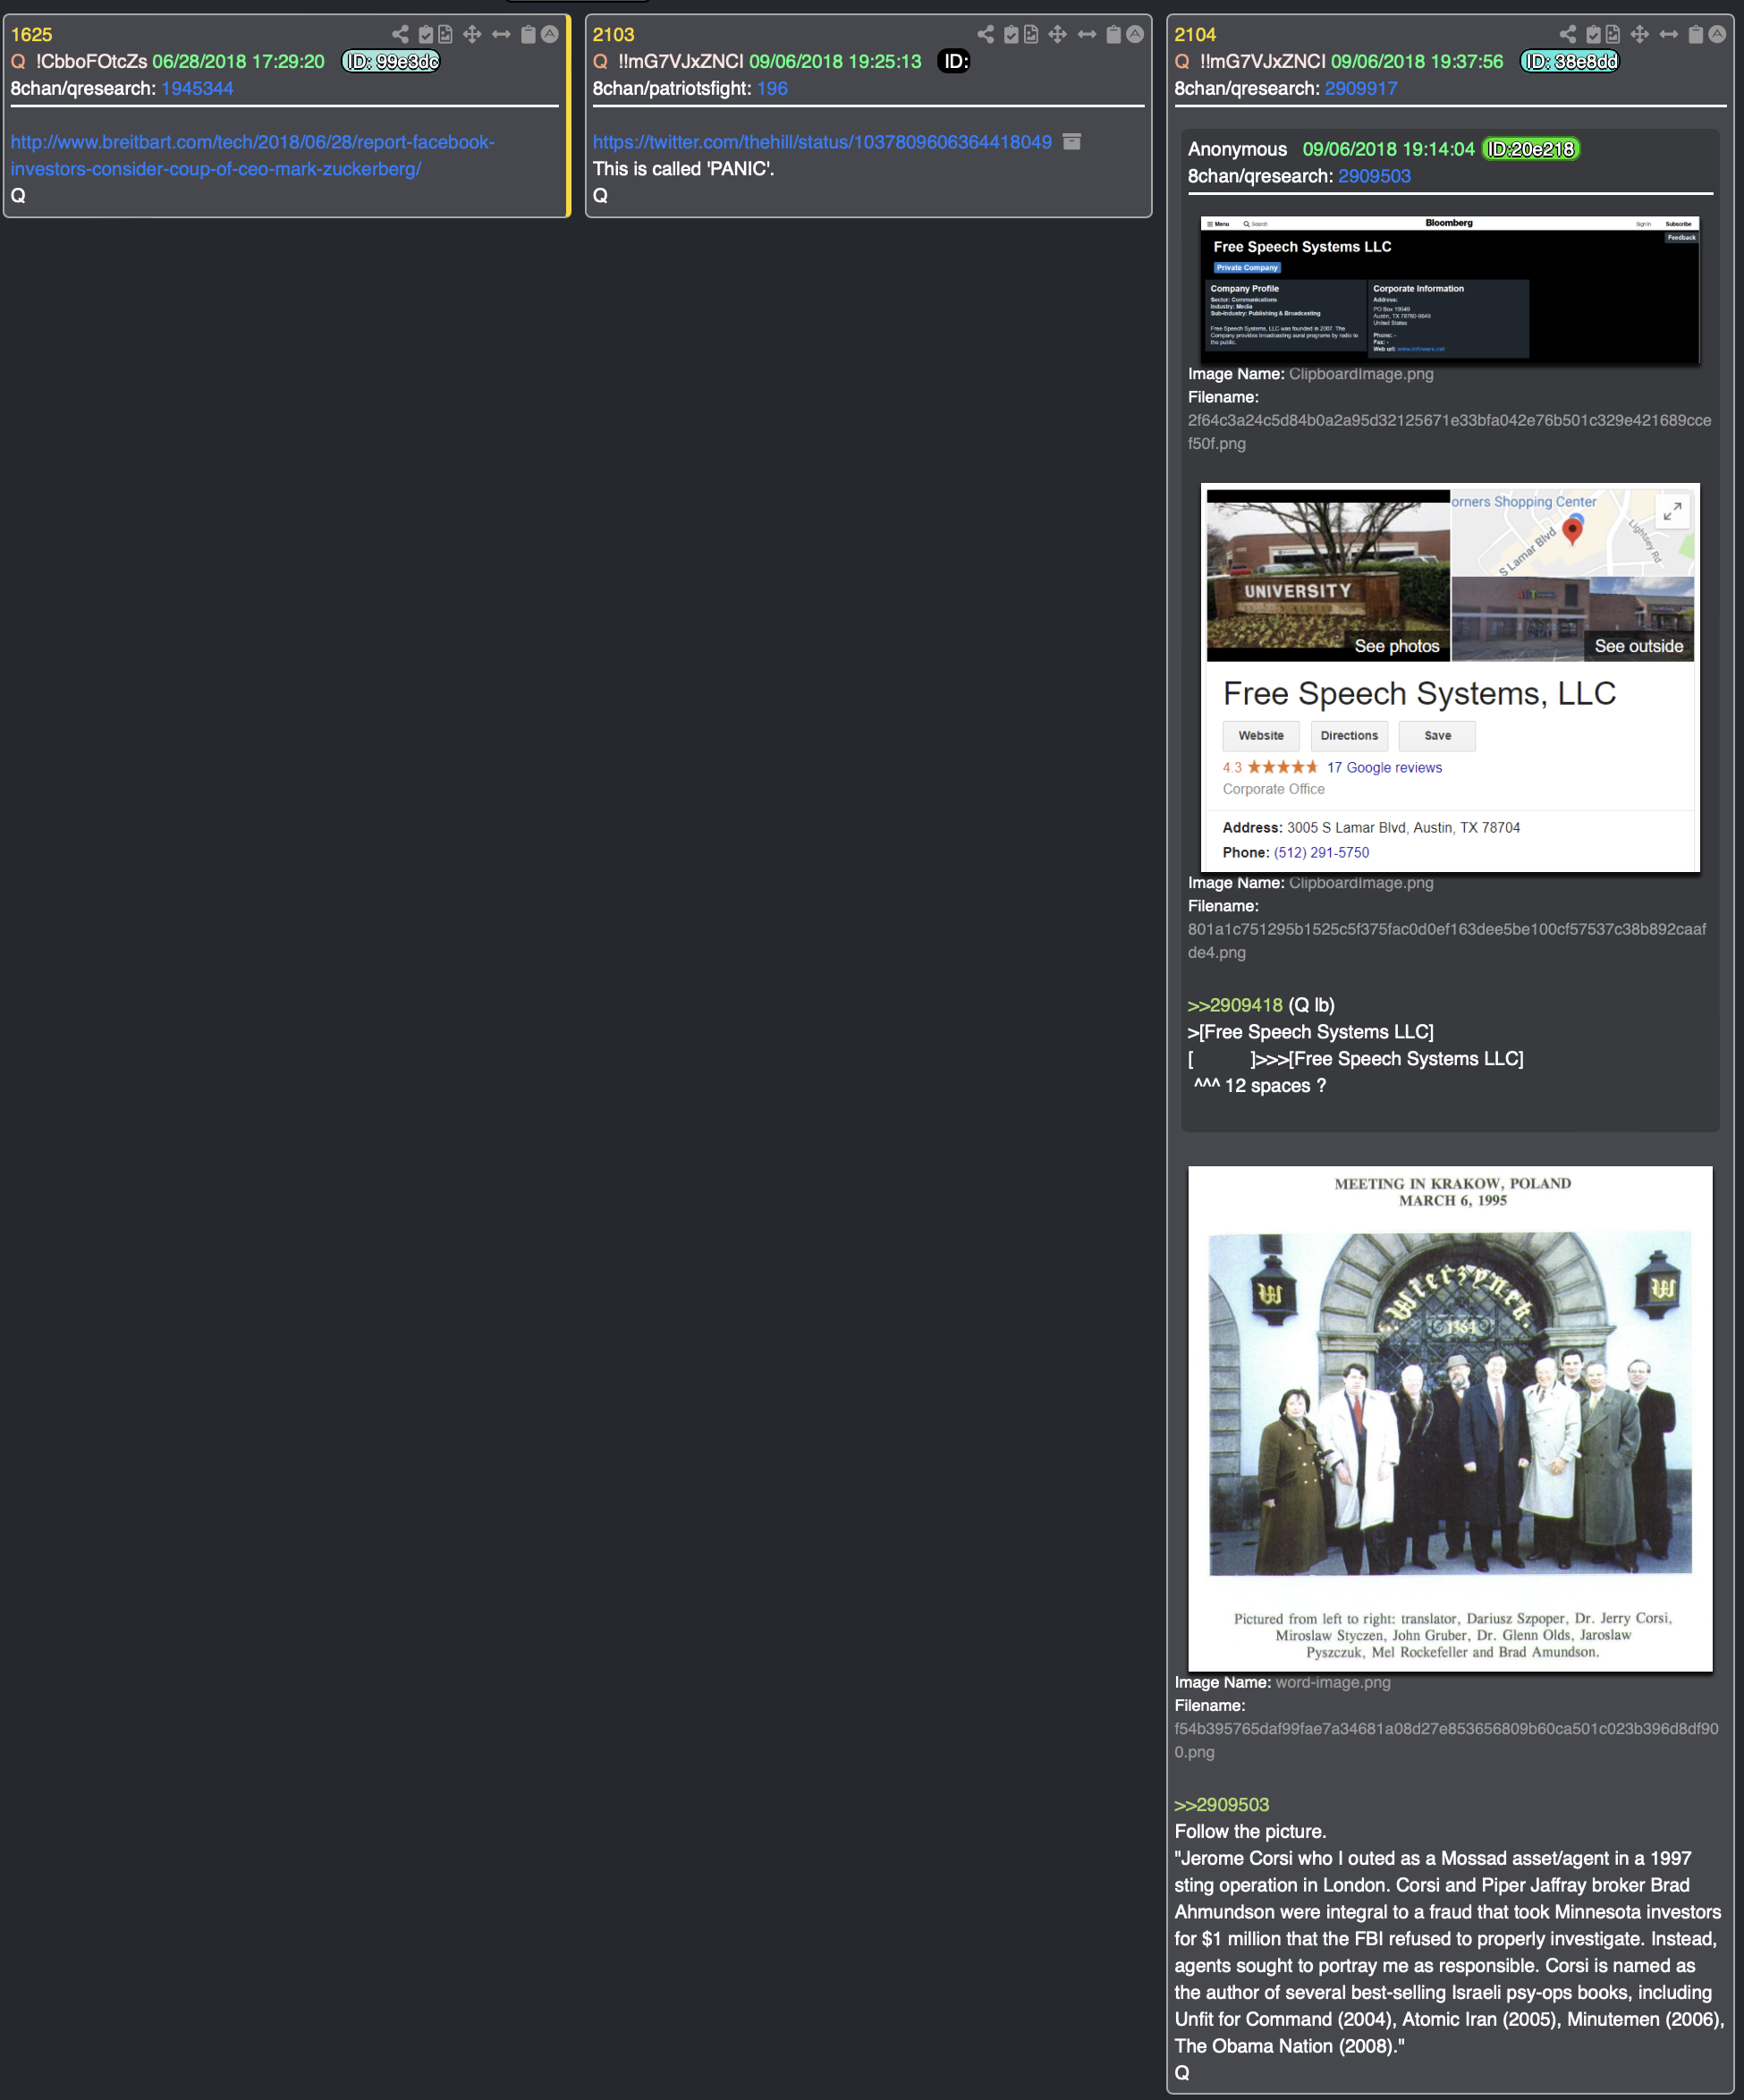Click the tripcode !!mG7VJxZNCI on post 2103
Screen dimensions: 1744x2100
coord(681,61)
